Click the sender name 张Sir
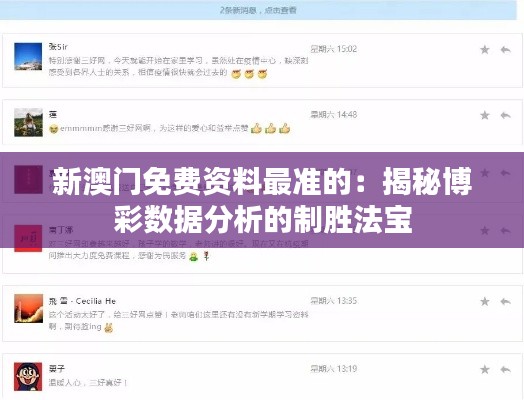The image size is (524, 400). click(58, 47)
